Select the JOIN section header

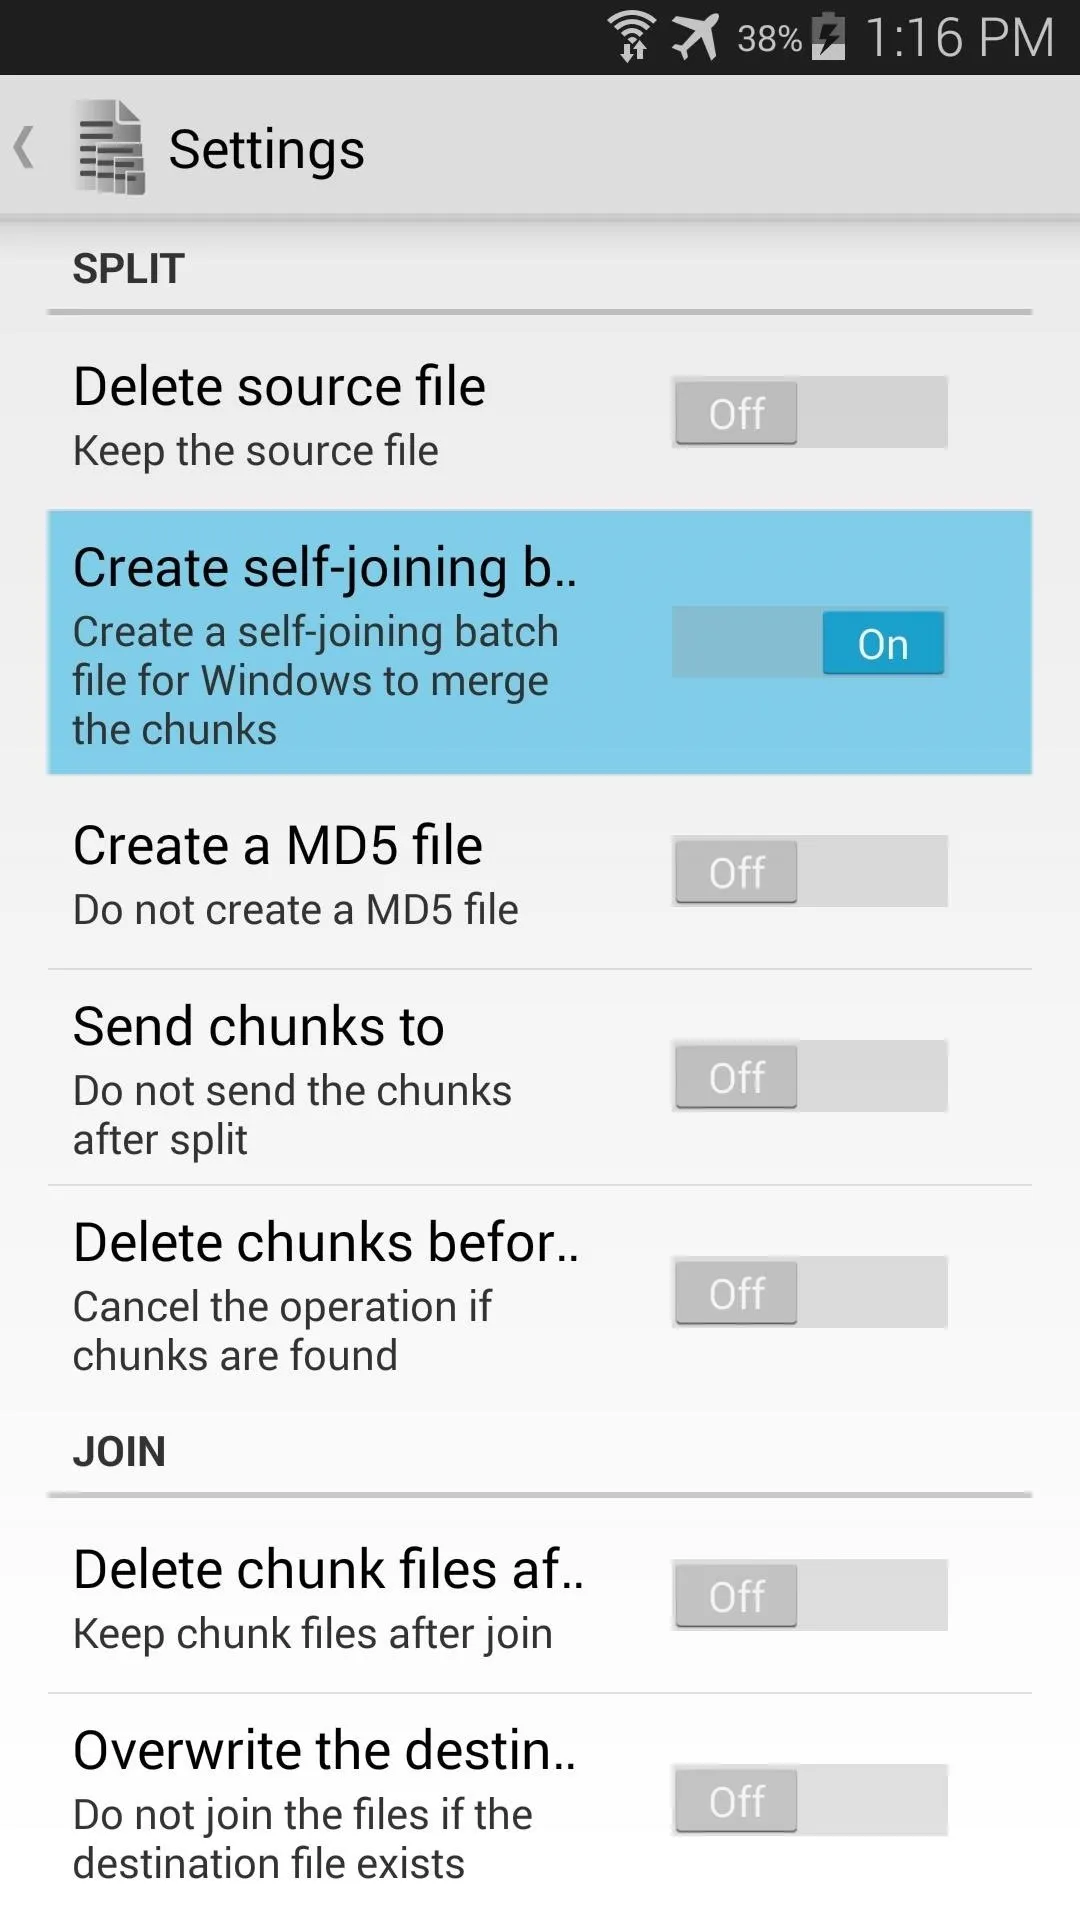(x=119, y=1451)
